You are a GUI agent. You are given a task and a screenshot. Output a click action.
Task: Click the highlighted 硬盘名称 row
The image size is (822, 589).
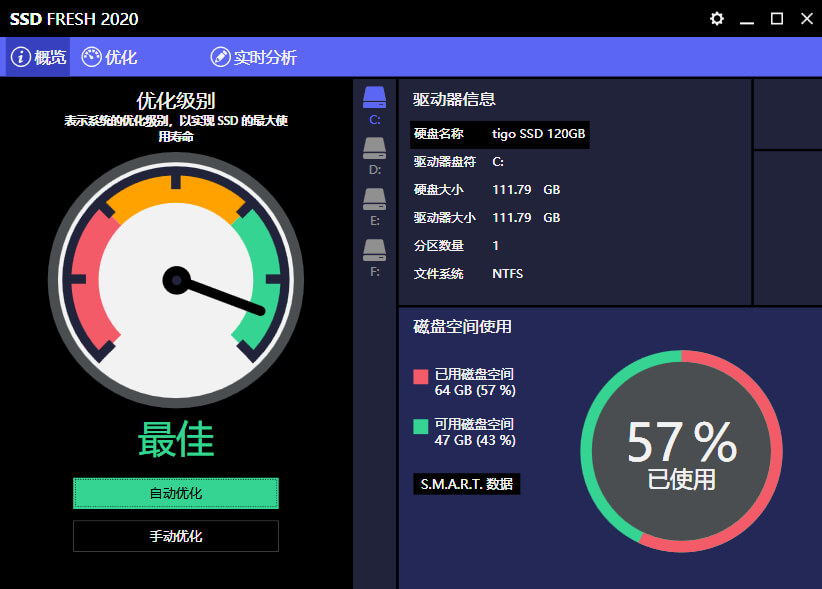(498, 134)
